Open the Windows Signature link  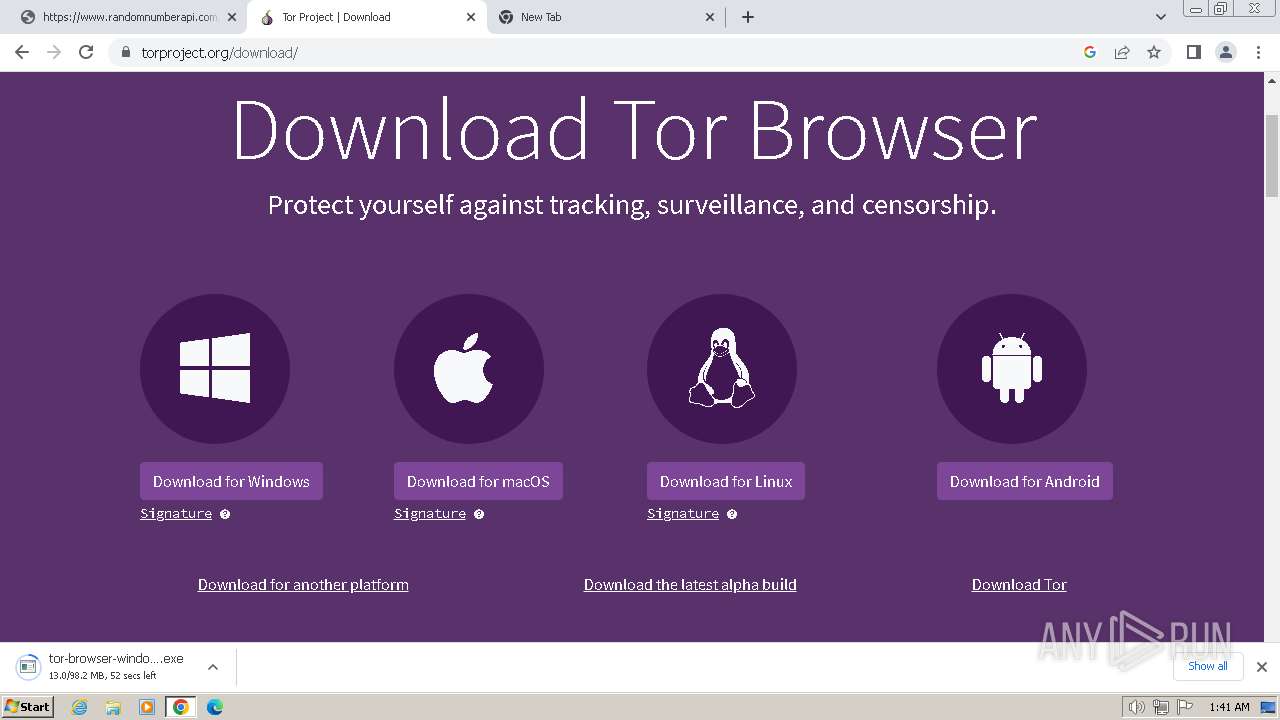coord(176,514)
